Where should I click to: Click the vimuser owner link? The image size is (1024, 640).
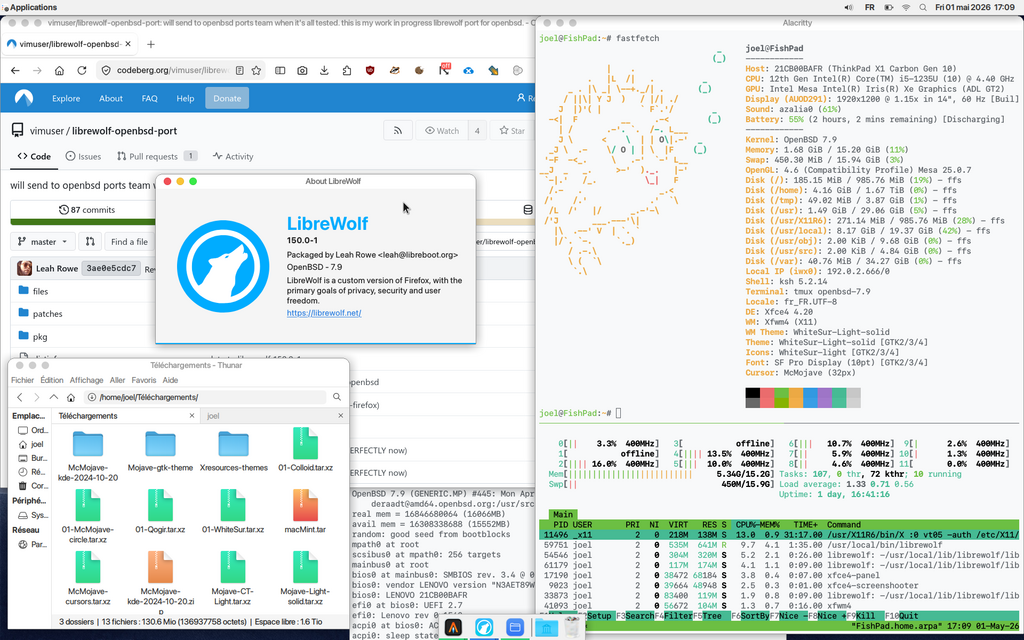[x=46, y=131]
